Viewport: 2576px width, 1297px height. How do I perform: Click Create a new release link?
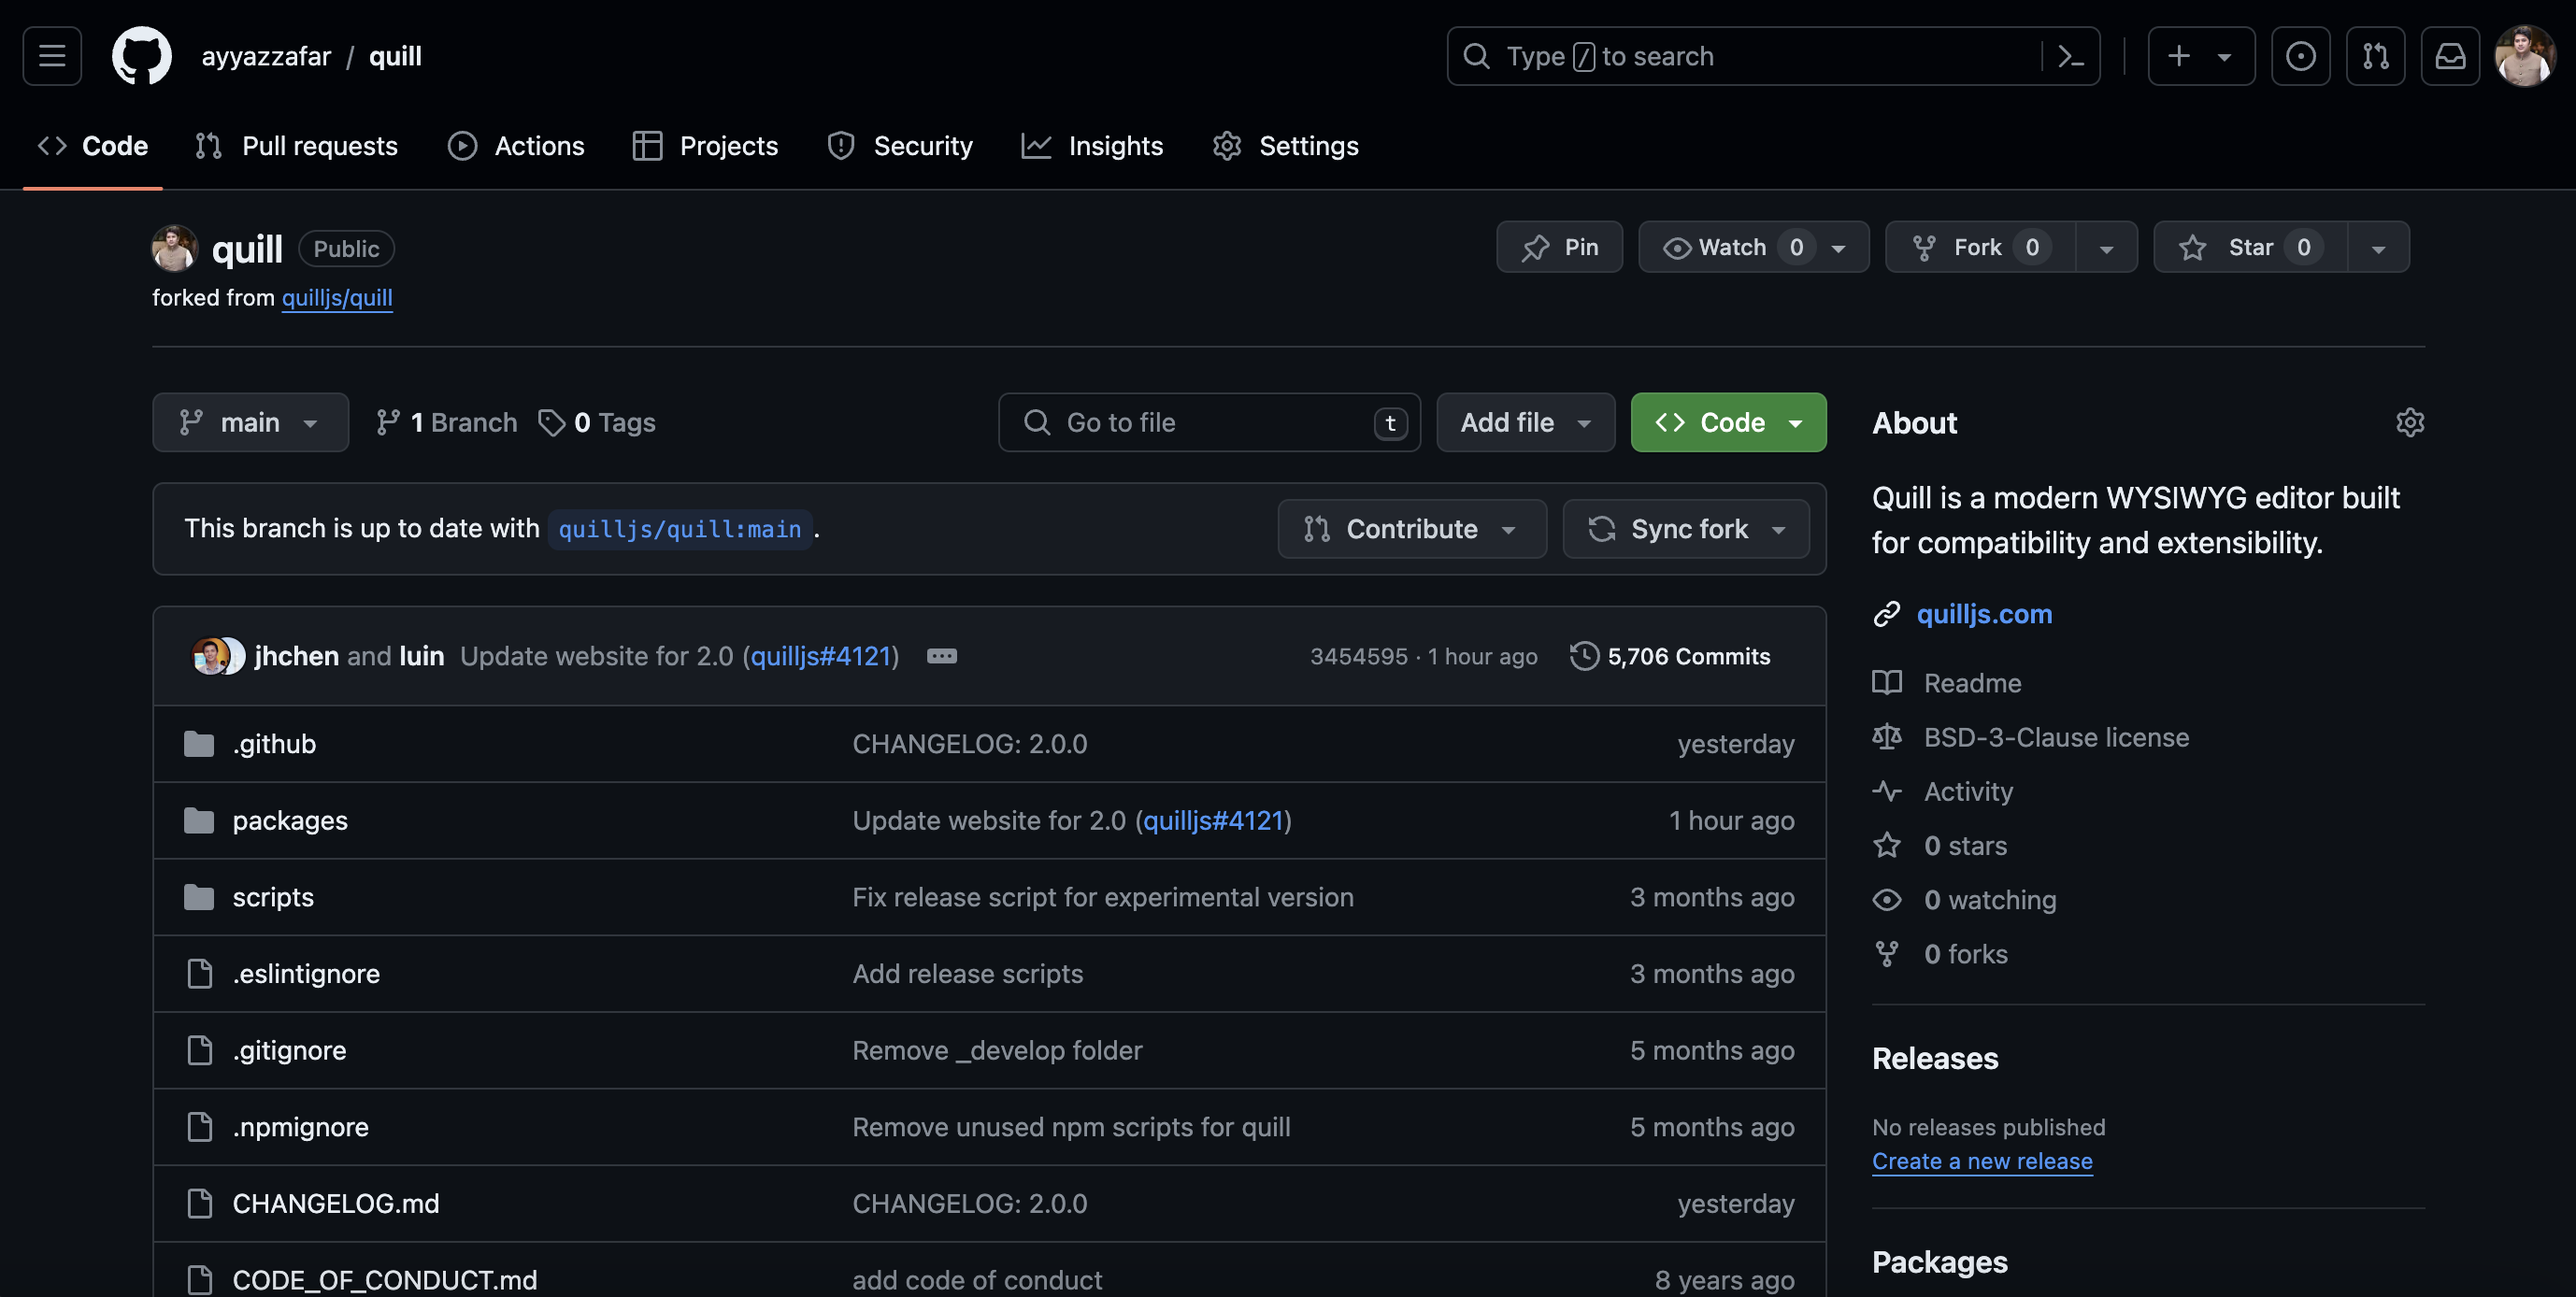[x=1981, y=1161]
